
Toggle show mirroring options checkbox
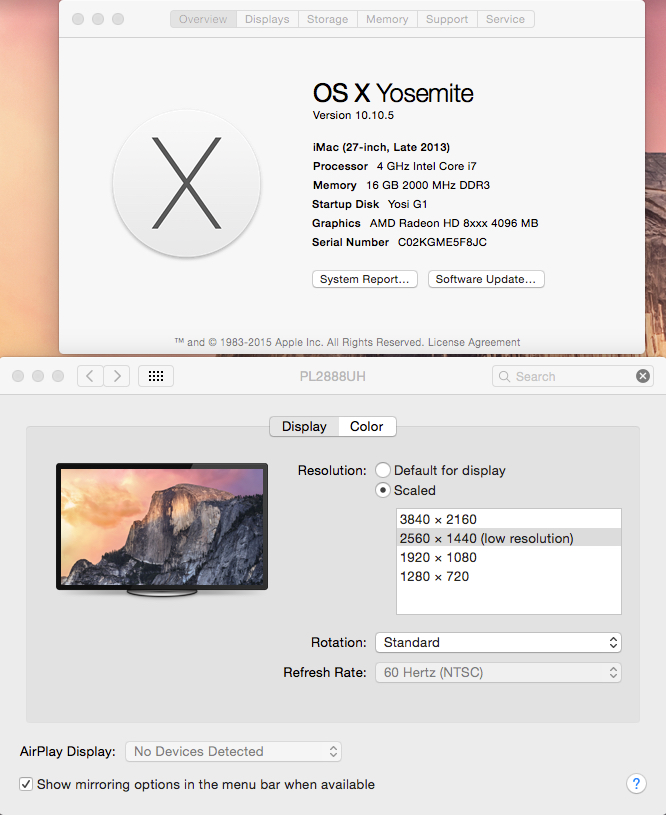click(26, 784)
